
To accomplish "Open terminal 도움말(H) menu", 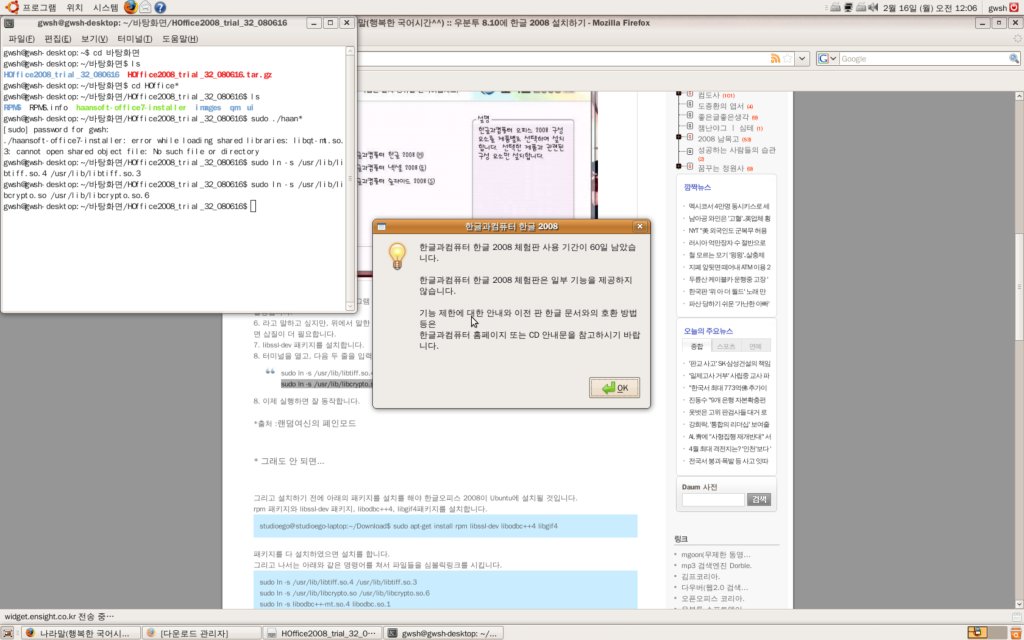I will tap(180, 39).
